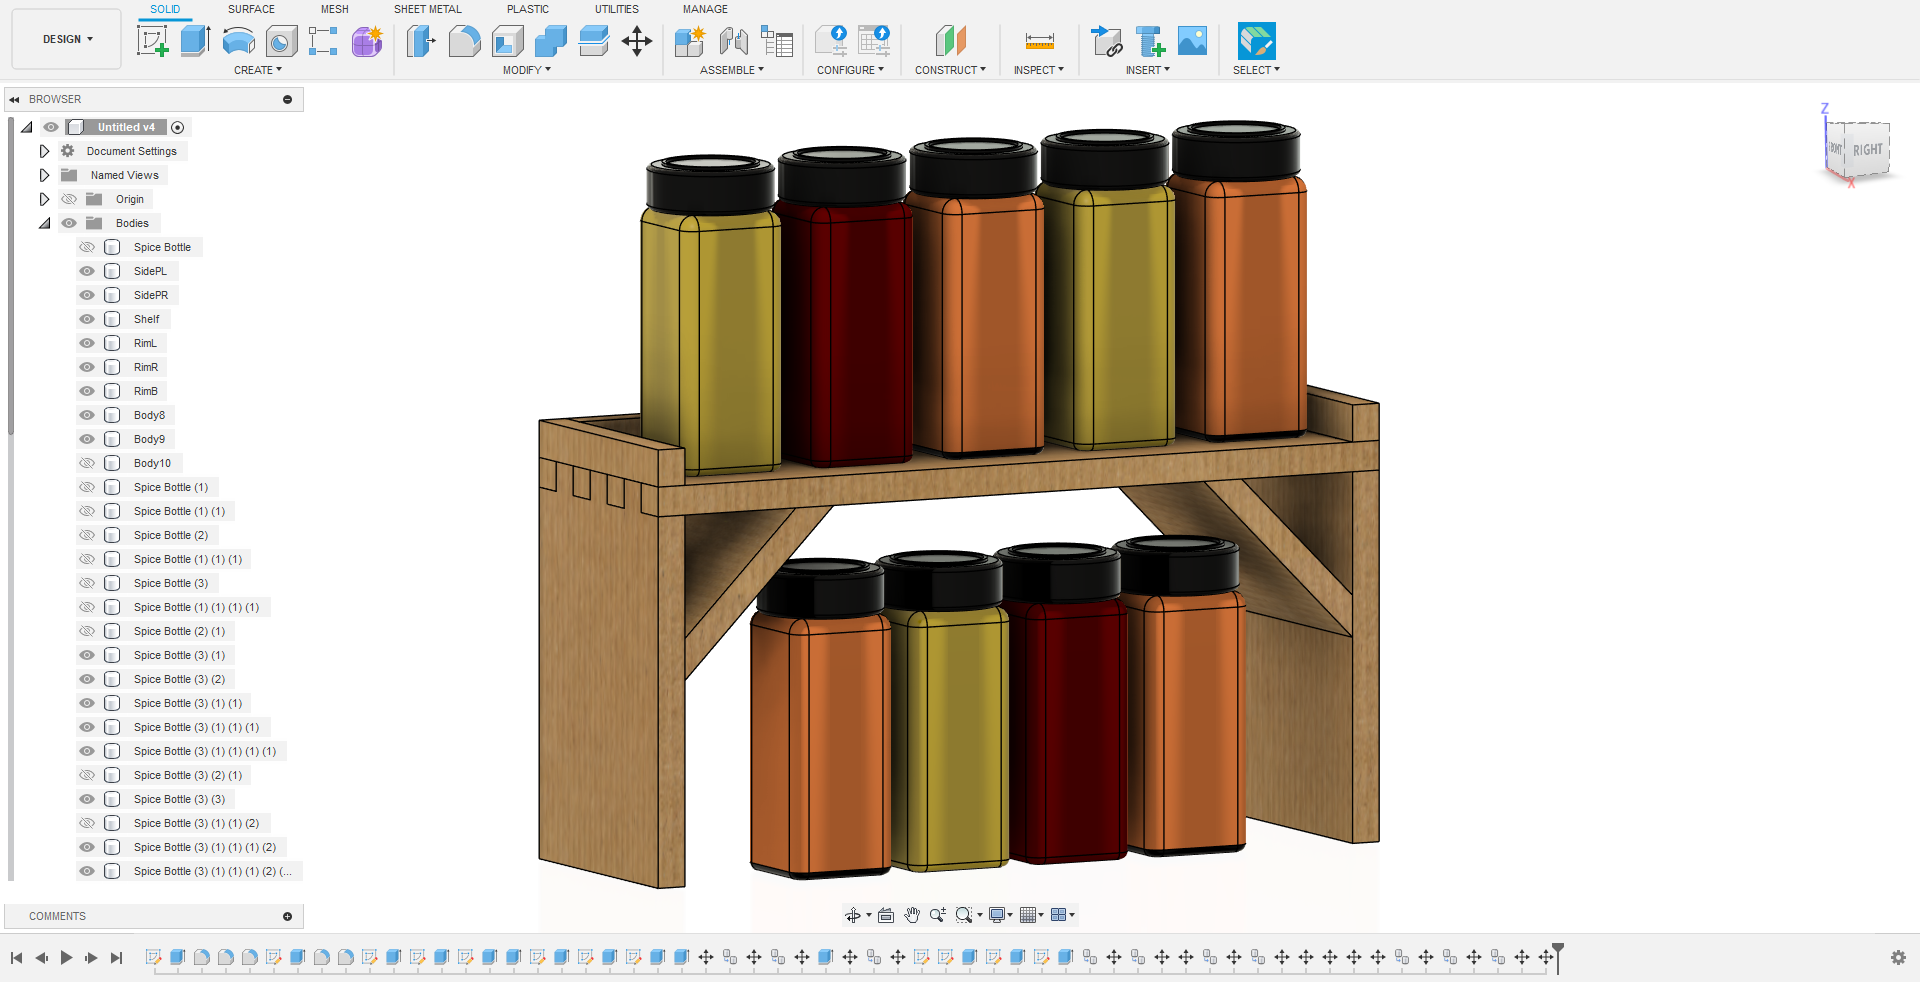The height and width of the screenshot is (982, 1920).
Task: Select the Create Form tool
Action: pos(367,41)
